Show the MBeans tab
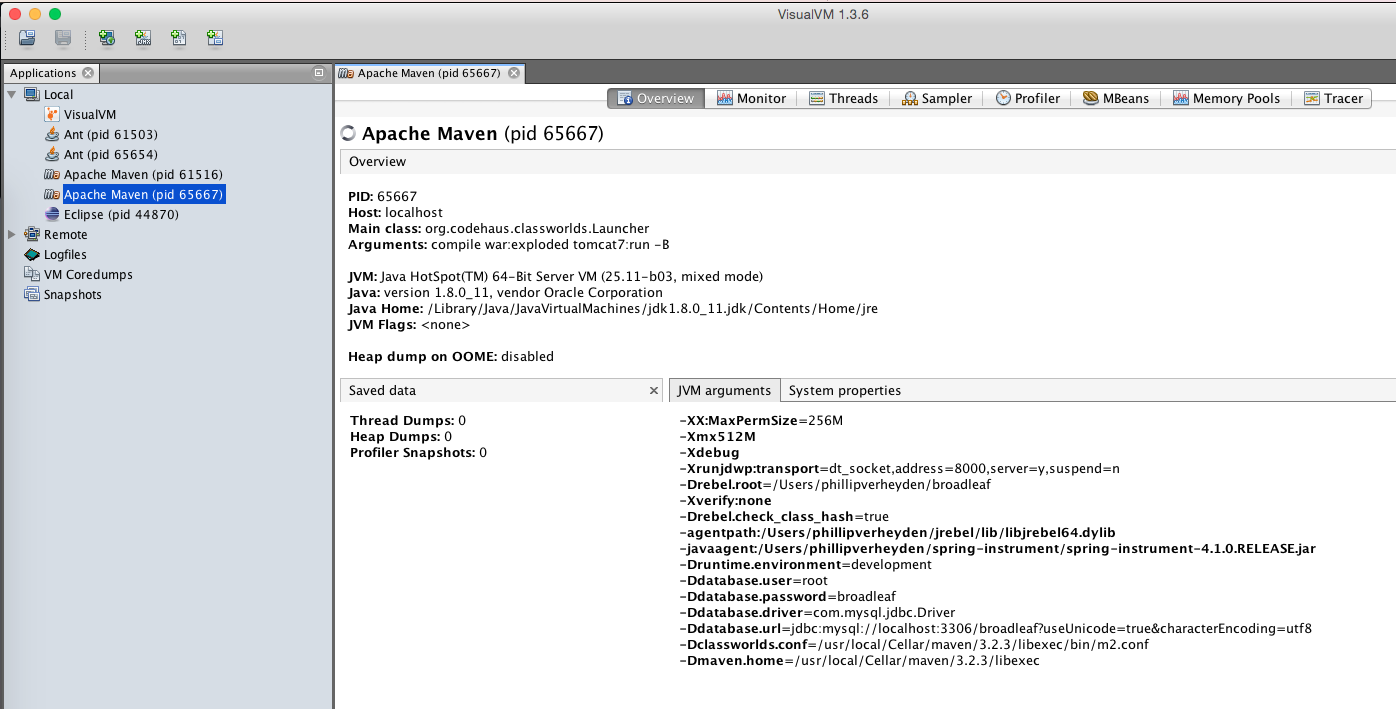Viewport: 1396px width, 709px height. pyautogui.click(x=1116, y=98)
